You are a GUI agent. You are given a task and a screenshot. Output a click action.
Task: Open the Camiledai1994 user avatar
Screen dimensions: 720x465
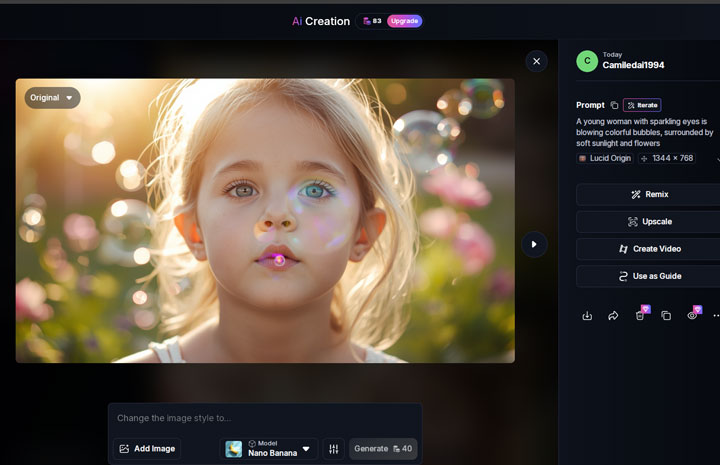[587, 61]
